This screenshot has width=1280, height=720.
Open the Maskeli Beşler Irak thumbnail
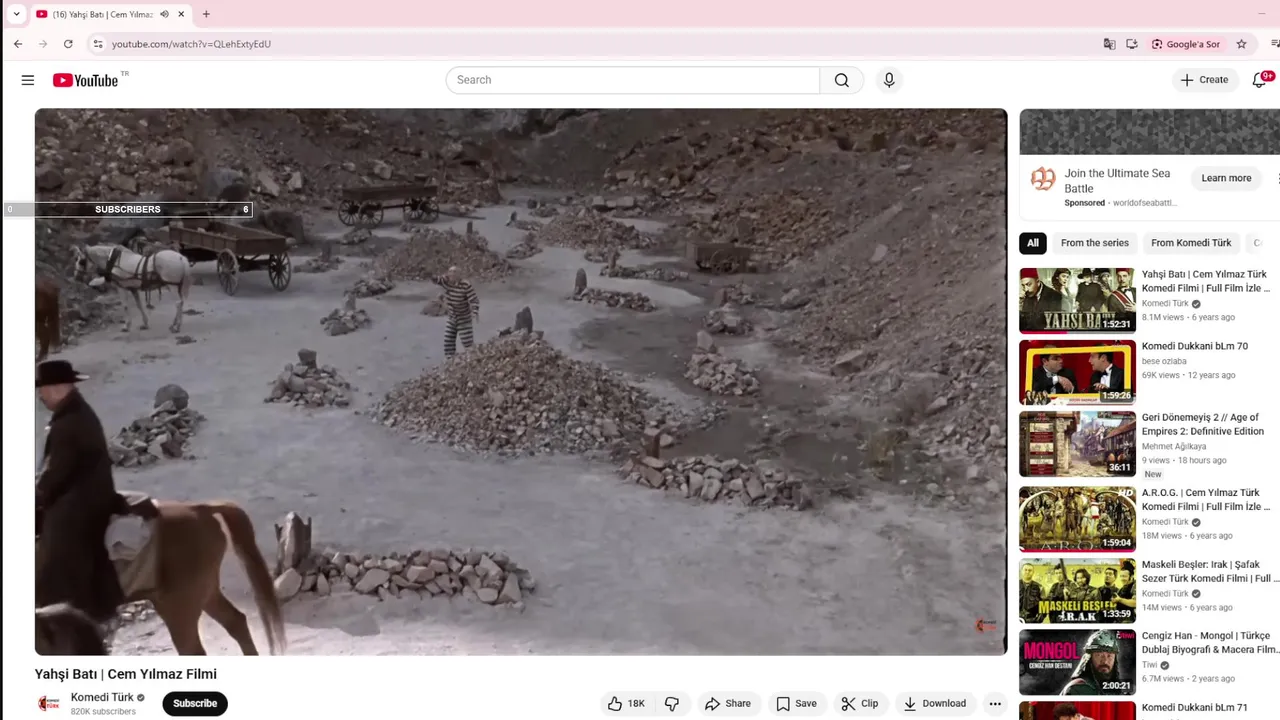tap(1077, 591)
